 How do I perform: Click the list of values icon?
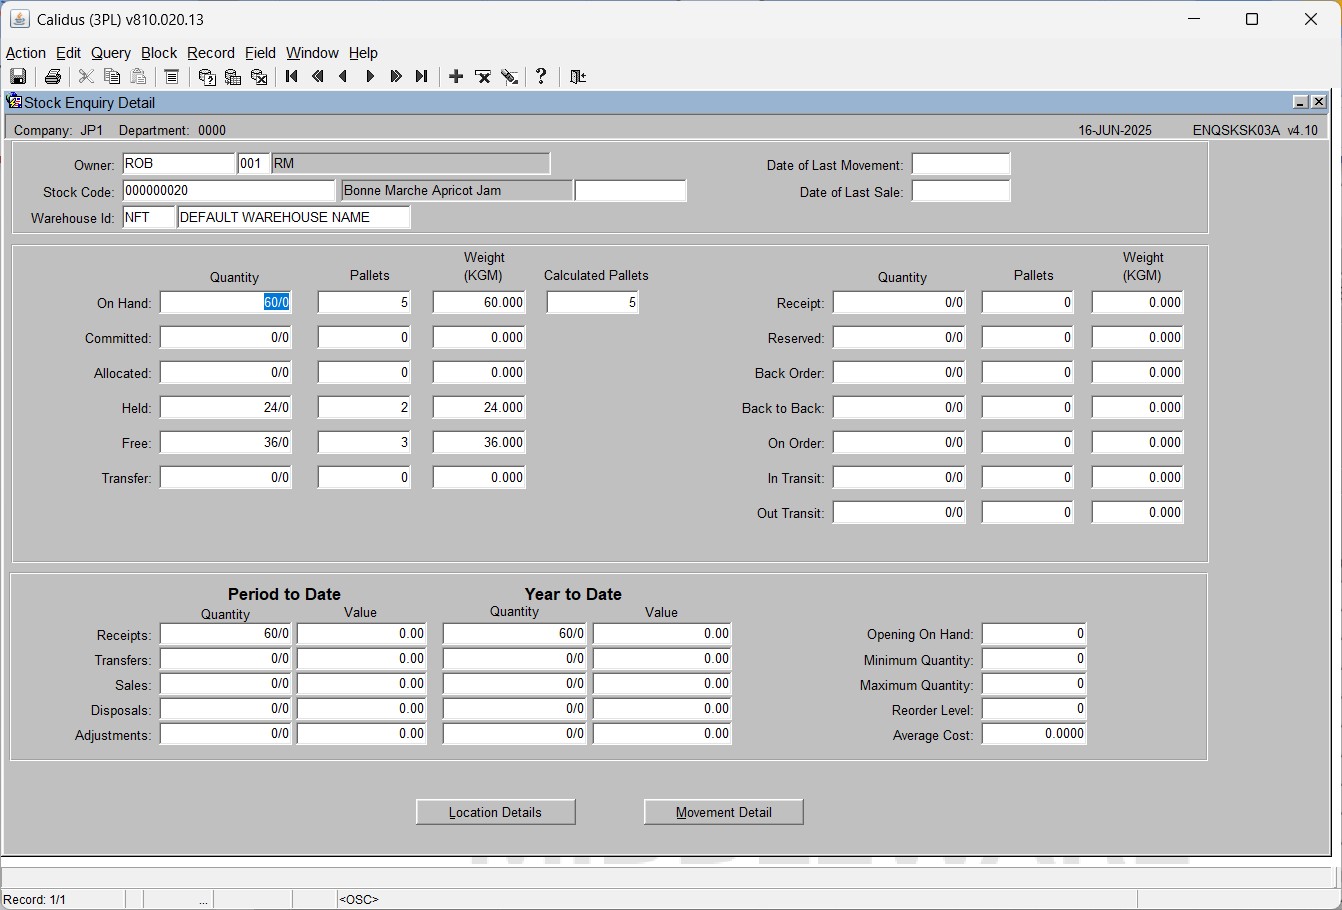point(171,77)
